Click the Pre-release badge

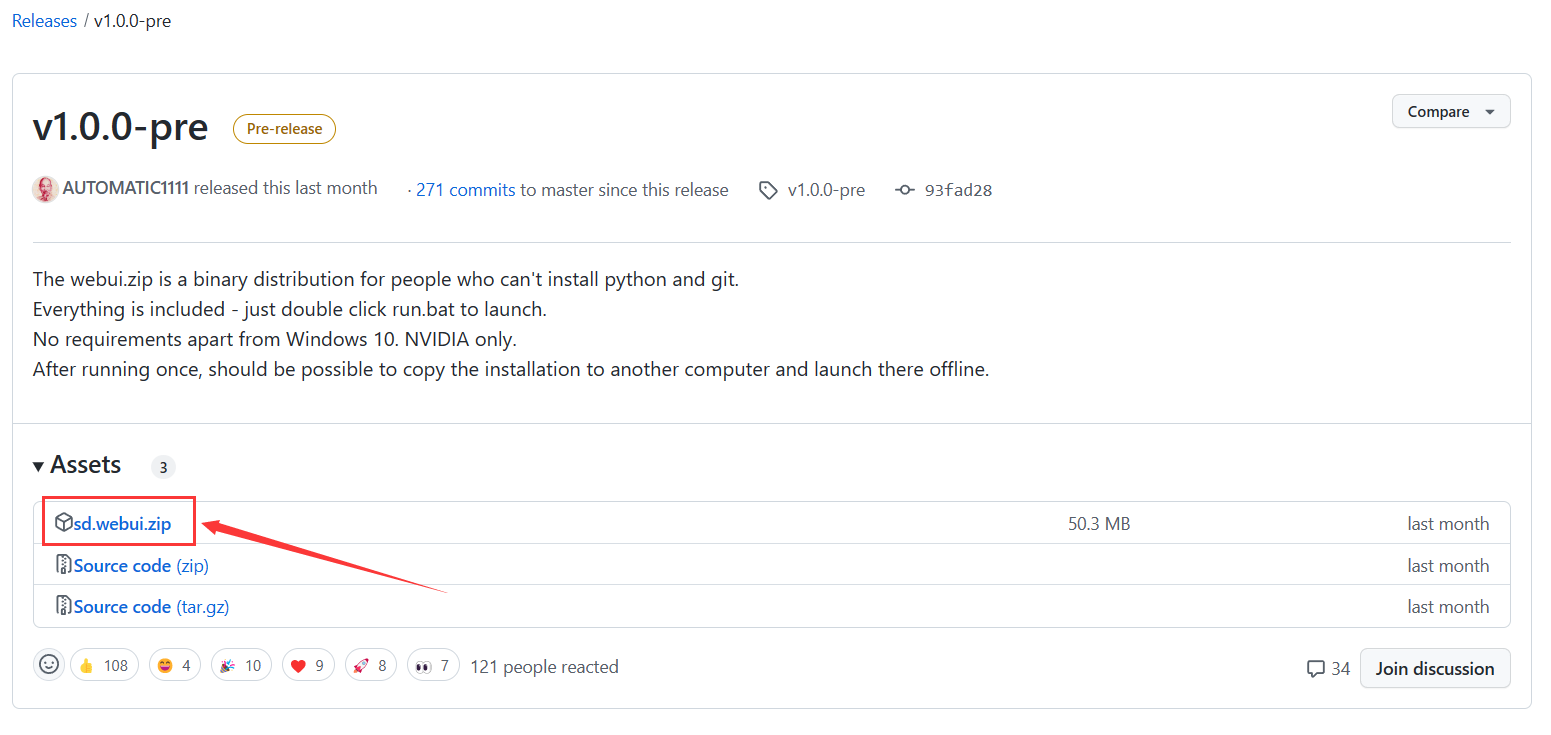click(x=284, y=129)
